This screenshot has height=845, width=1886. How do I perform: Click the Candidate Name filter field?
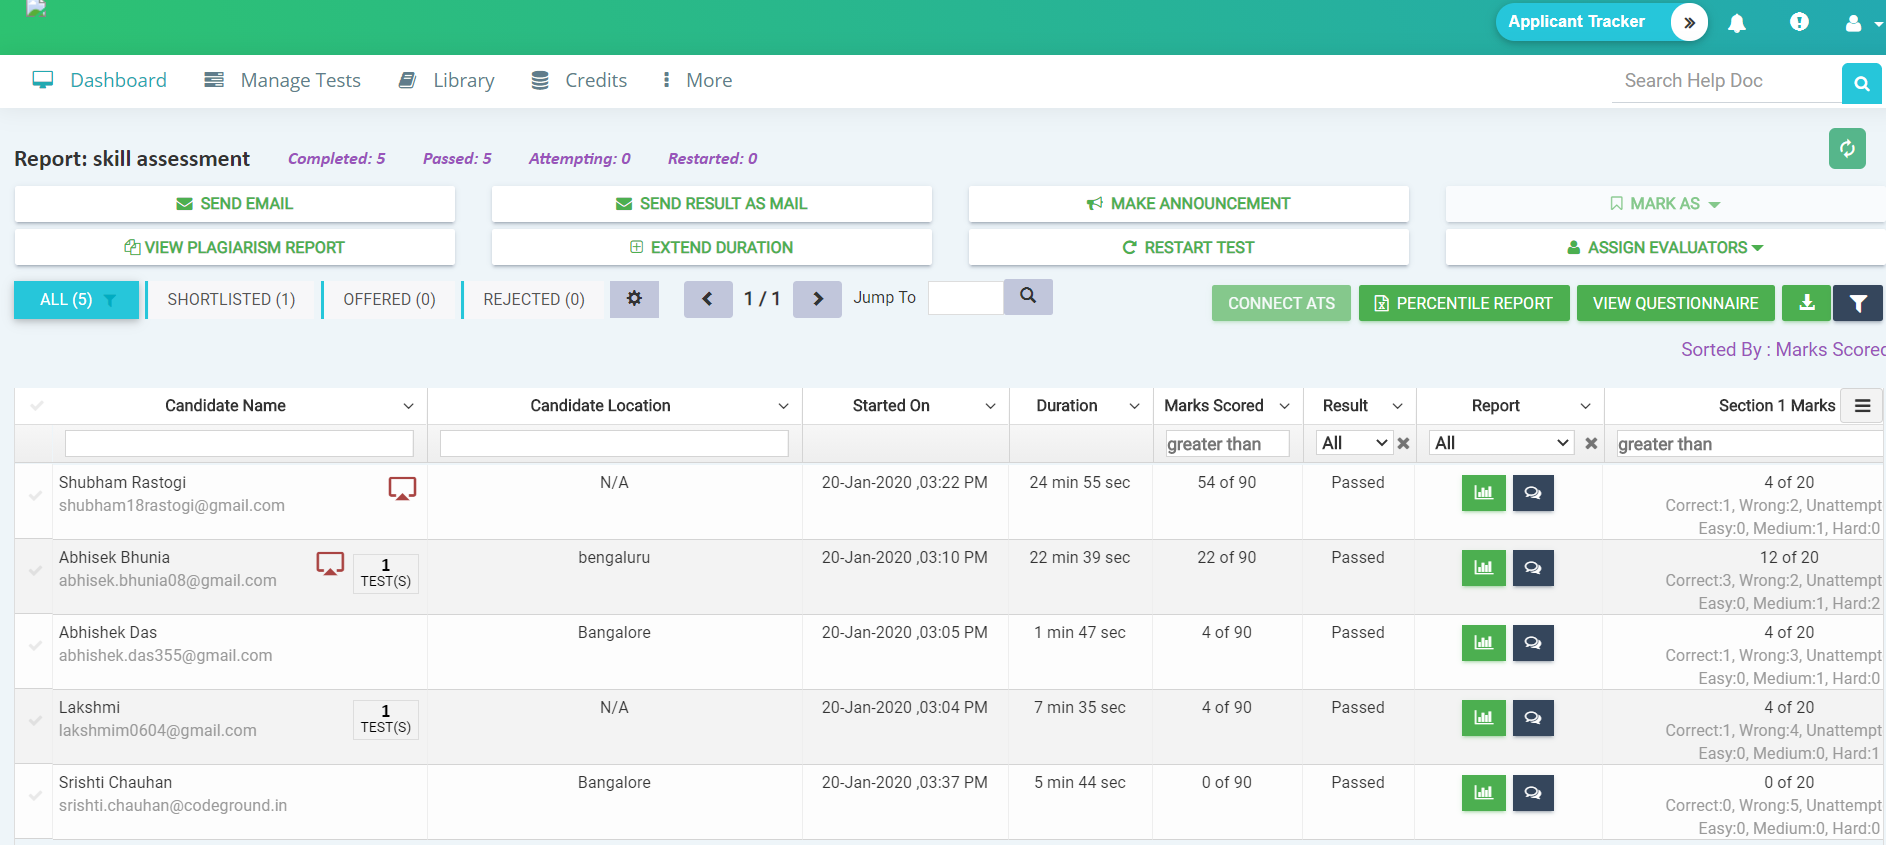coord(239,443)
